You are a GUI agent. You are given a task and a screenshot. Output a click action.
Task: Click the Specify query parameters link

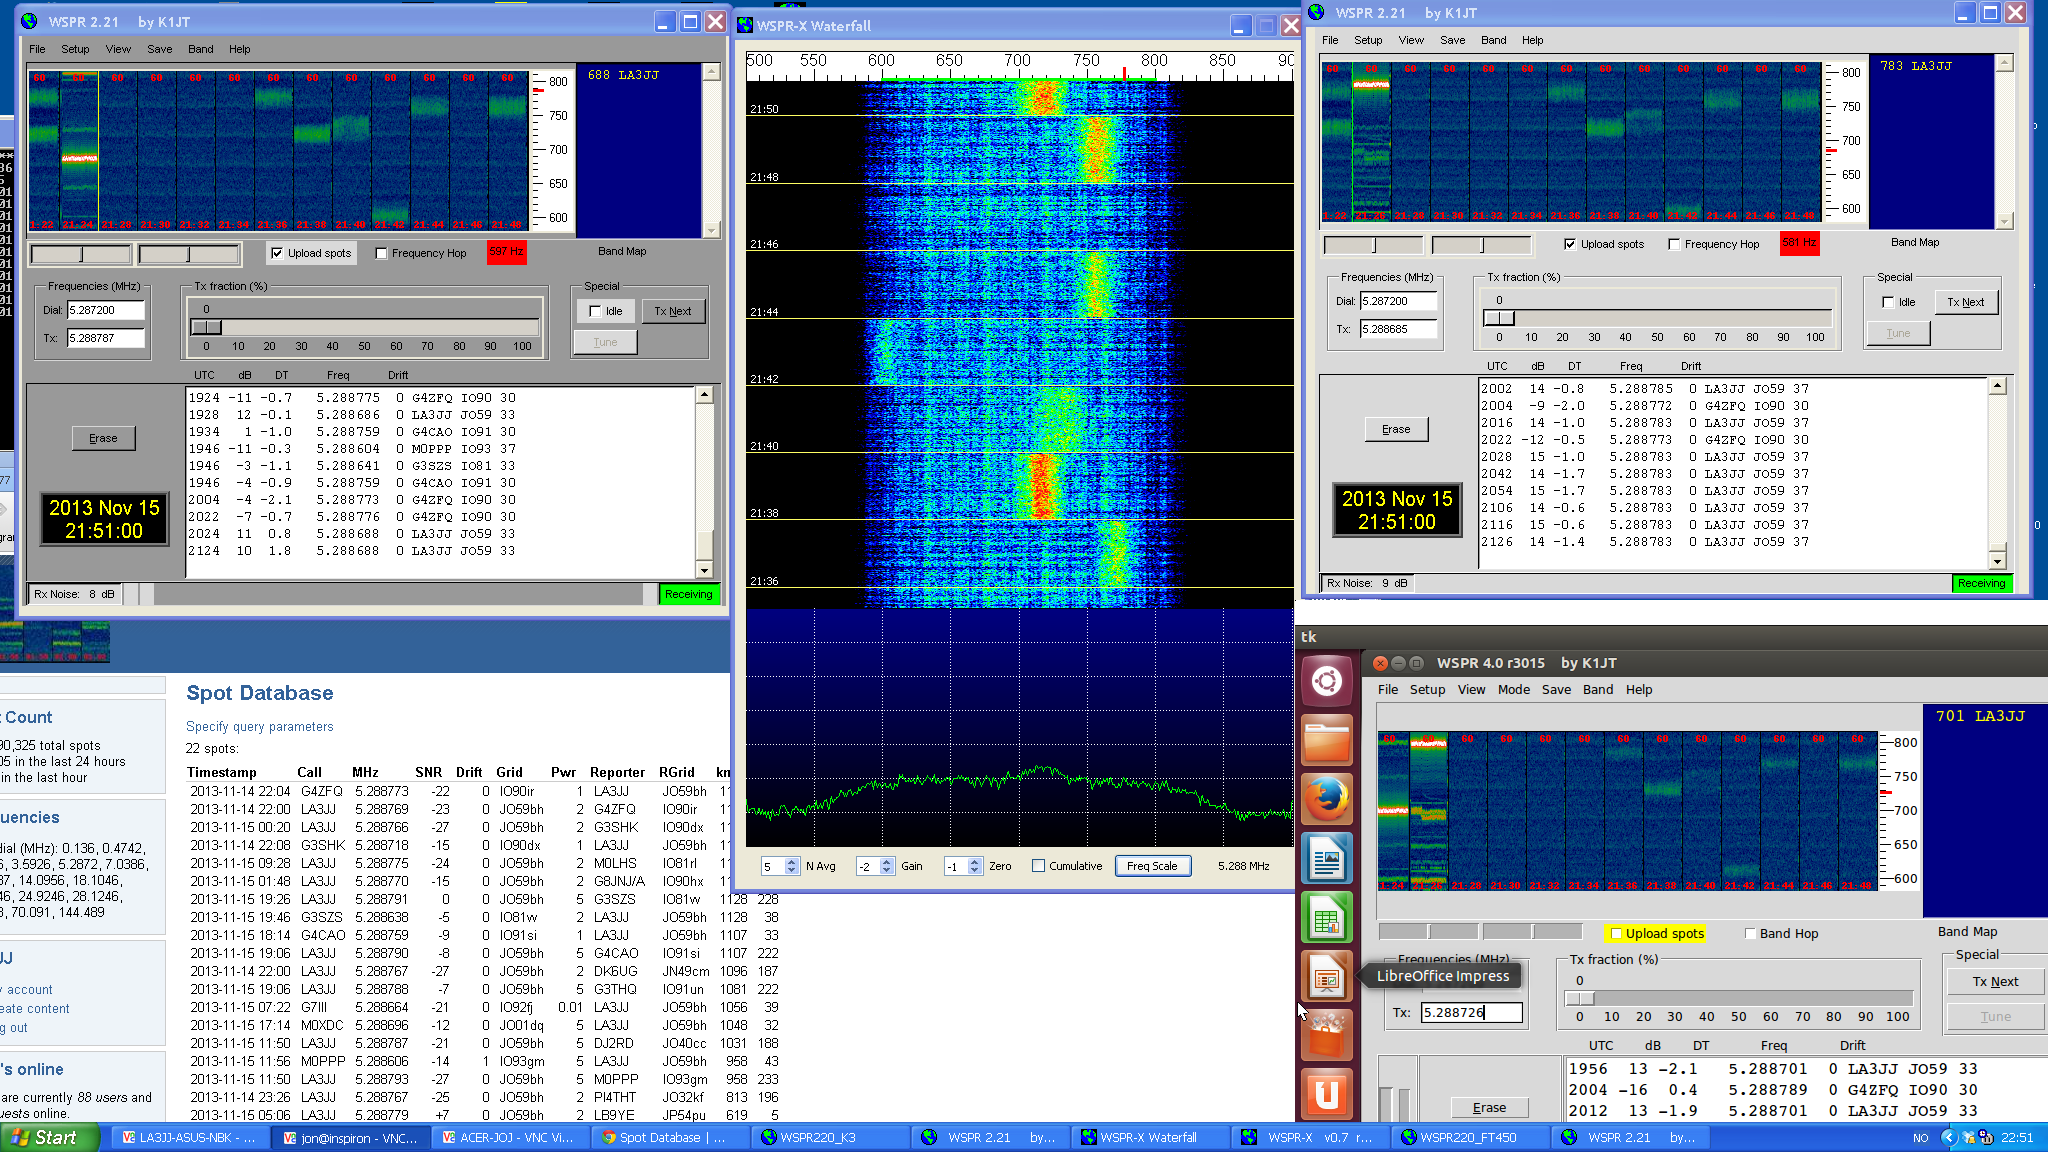click(259, 727)
